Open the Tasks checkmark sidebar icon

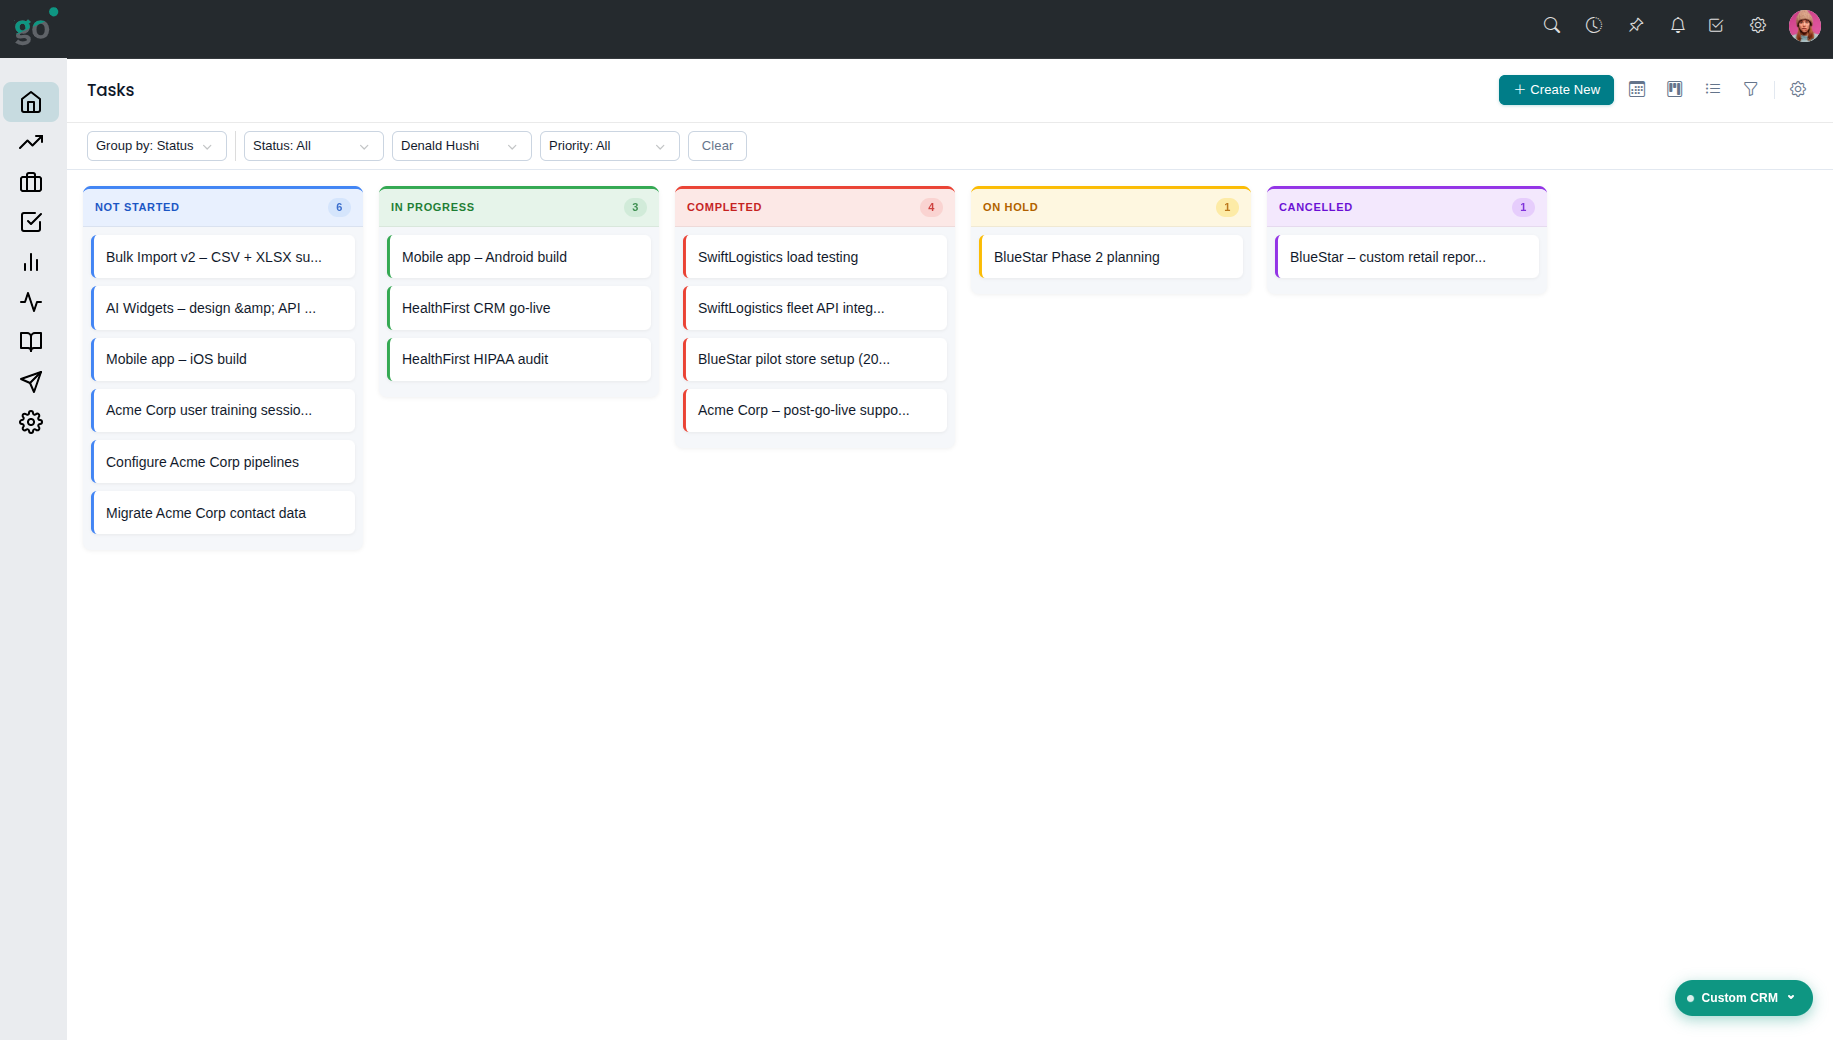(31, 222)
